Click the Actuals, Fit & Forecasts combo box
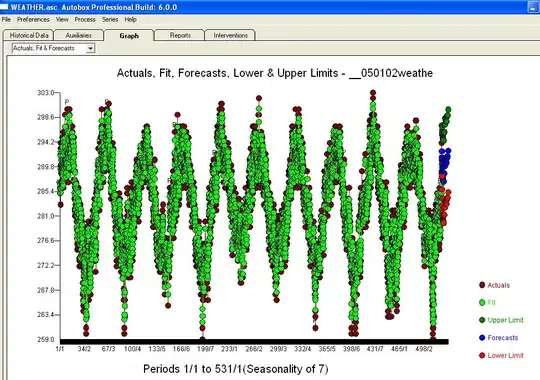540x380 pixels. point(53,49)
